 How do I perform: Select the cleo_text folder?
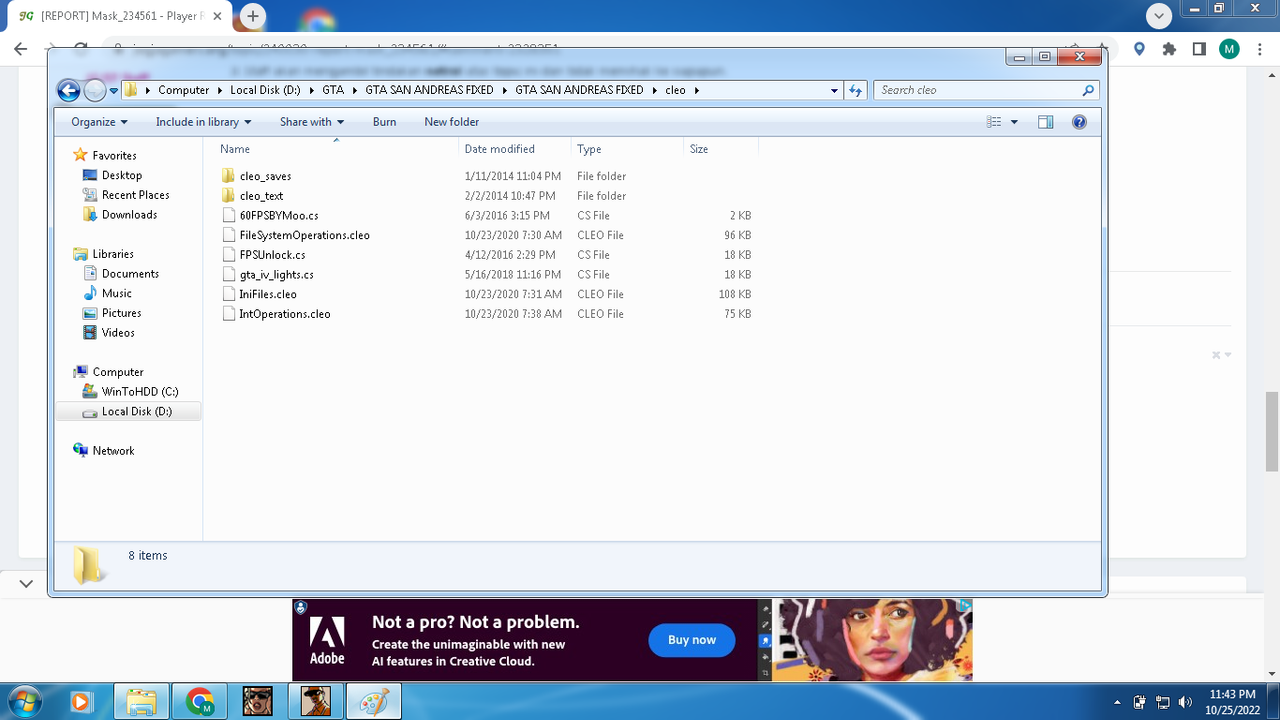pyautogui.click(x=261, y=196)
